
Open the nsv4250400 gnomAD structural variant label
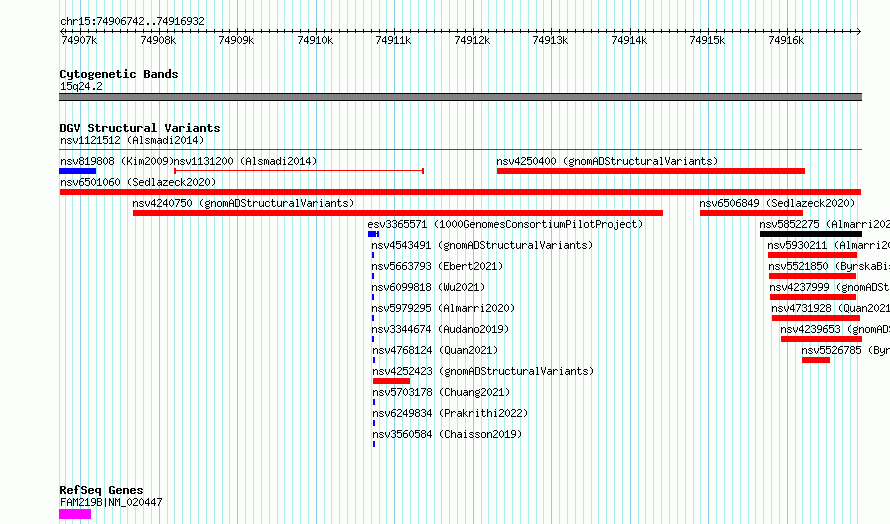coord(607,161)
